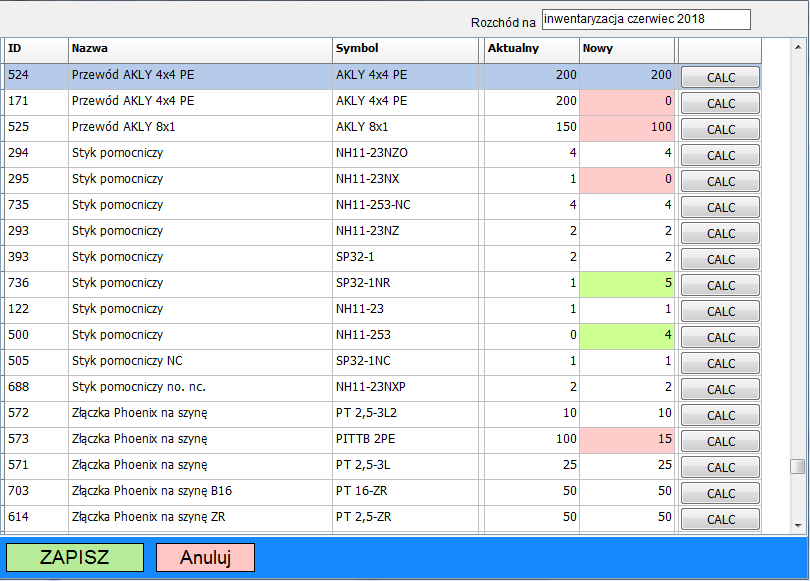This screenshot has width=810, height=581.
Task: Select symbol cell NH11-23NZO
Action: tap(406, 155)
